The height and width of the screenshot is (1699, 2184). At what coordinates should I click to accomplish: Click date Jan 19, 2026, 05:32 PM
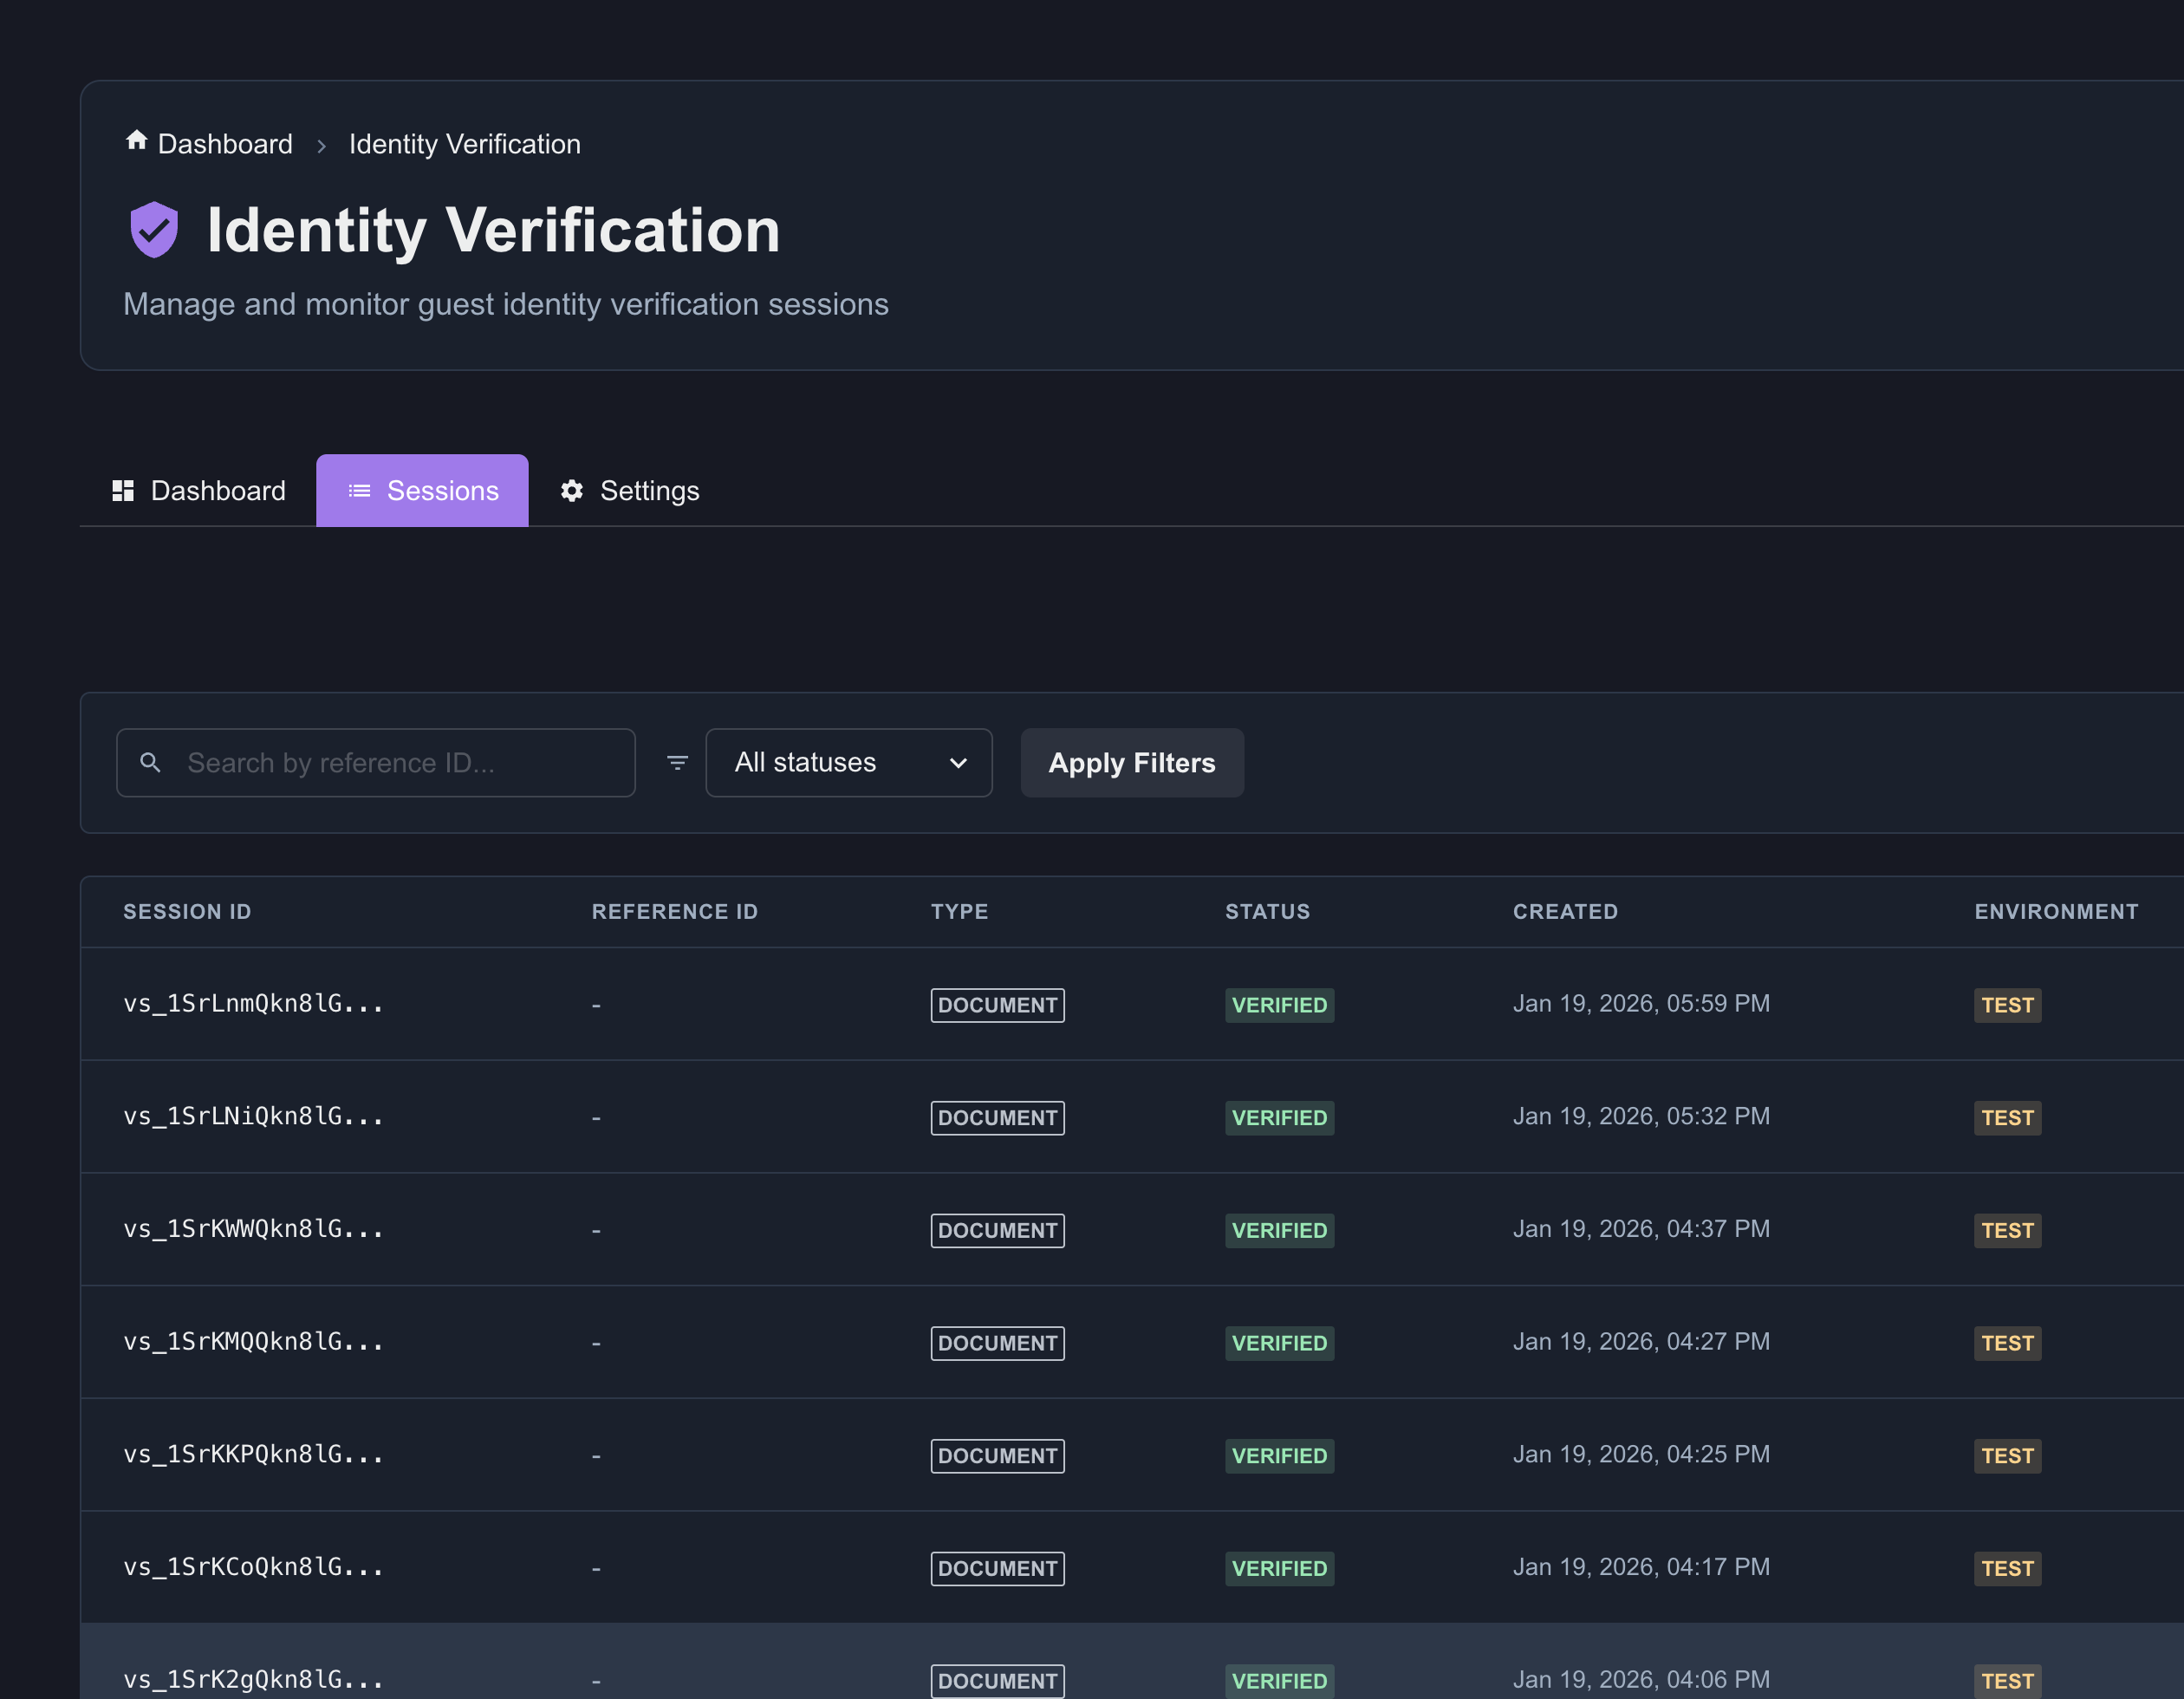pos(1641,1116)
